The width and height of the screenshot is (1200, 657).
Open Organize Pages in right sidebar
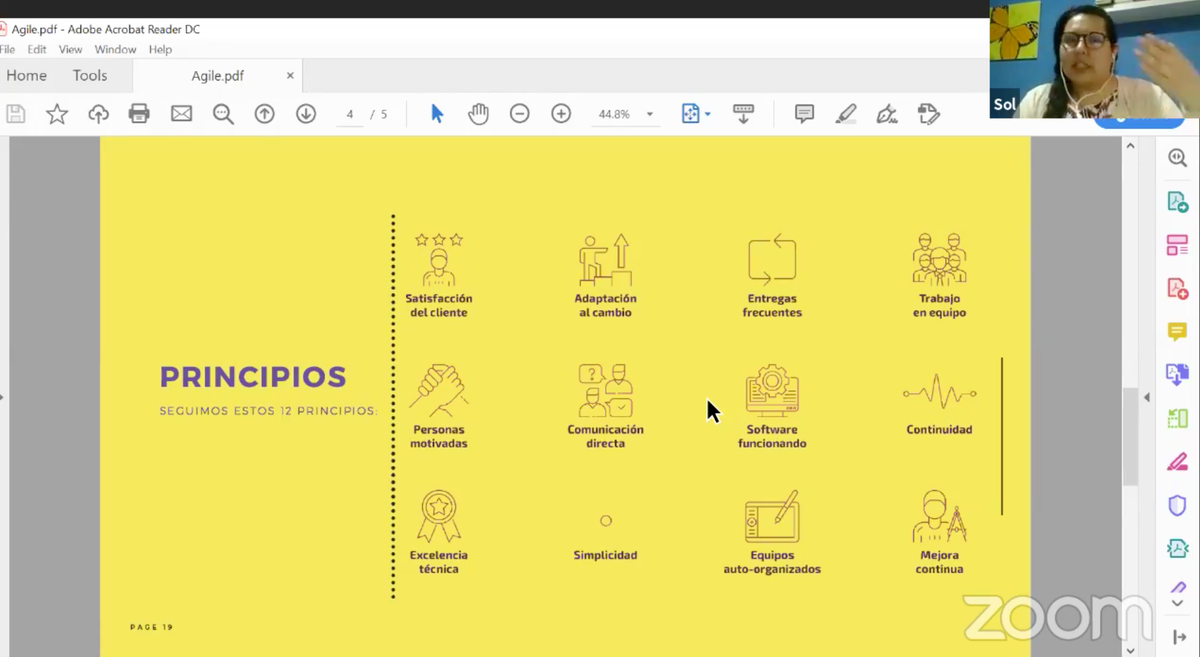pyautogui.click(x=1178, y=245)
